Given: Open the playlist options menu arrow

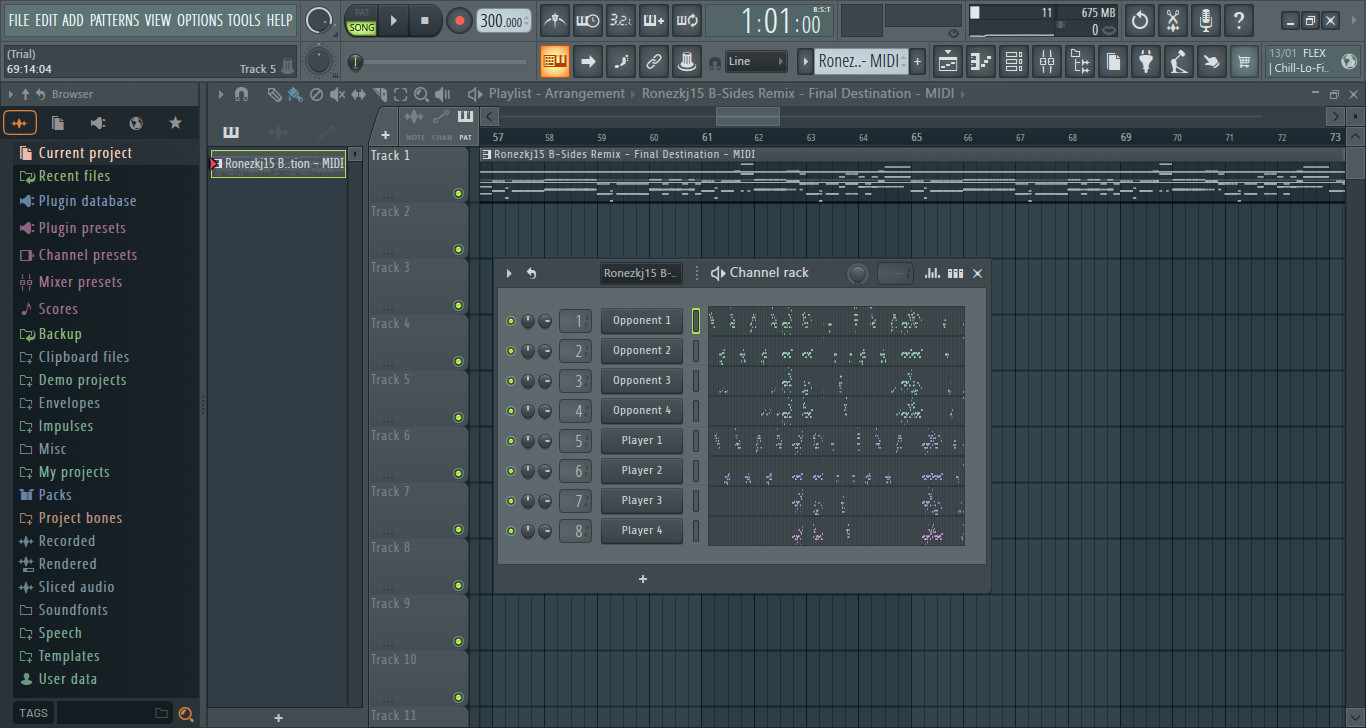Looking at the screenshot, I should 221,94.
